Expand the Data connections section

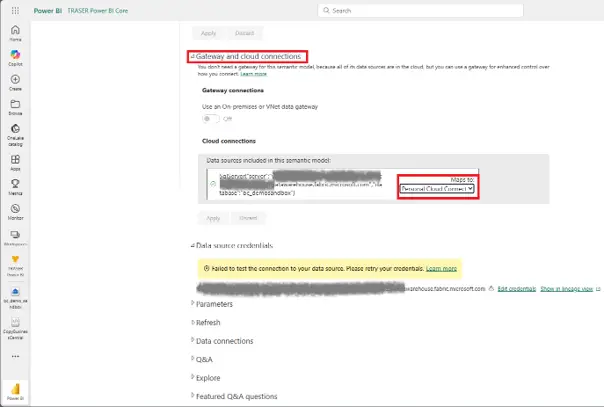193,340
